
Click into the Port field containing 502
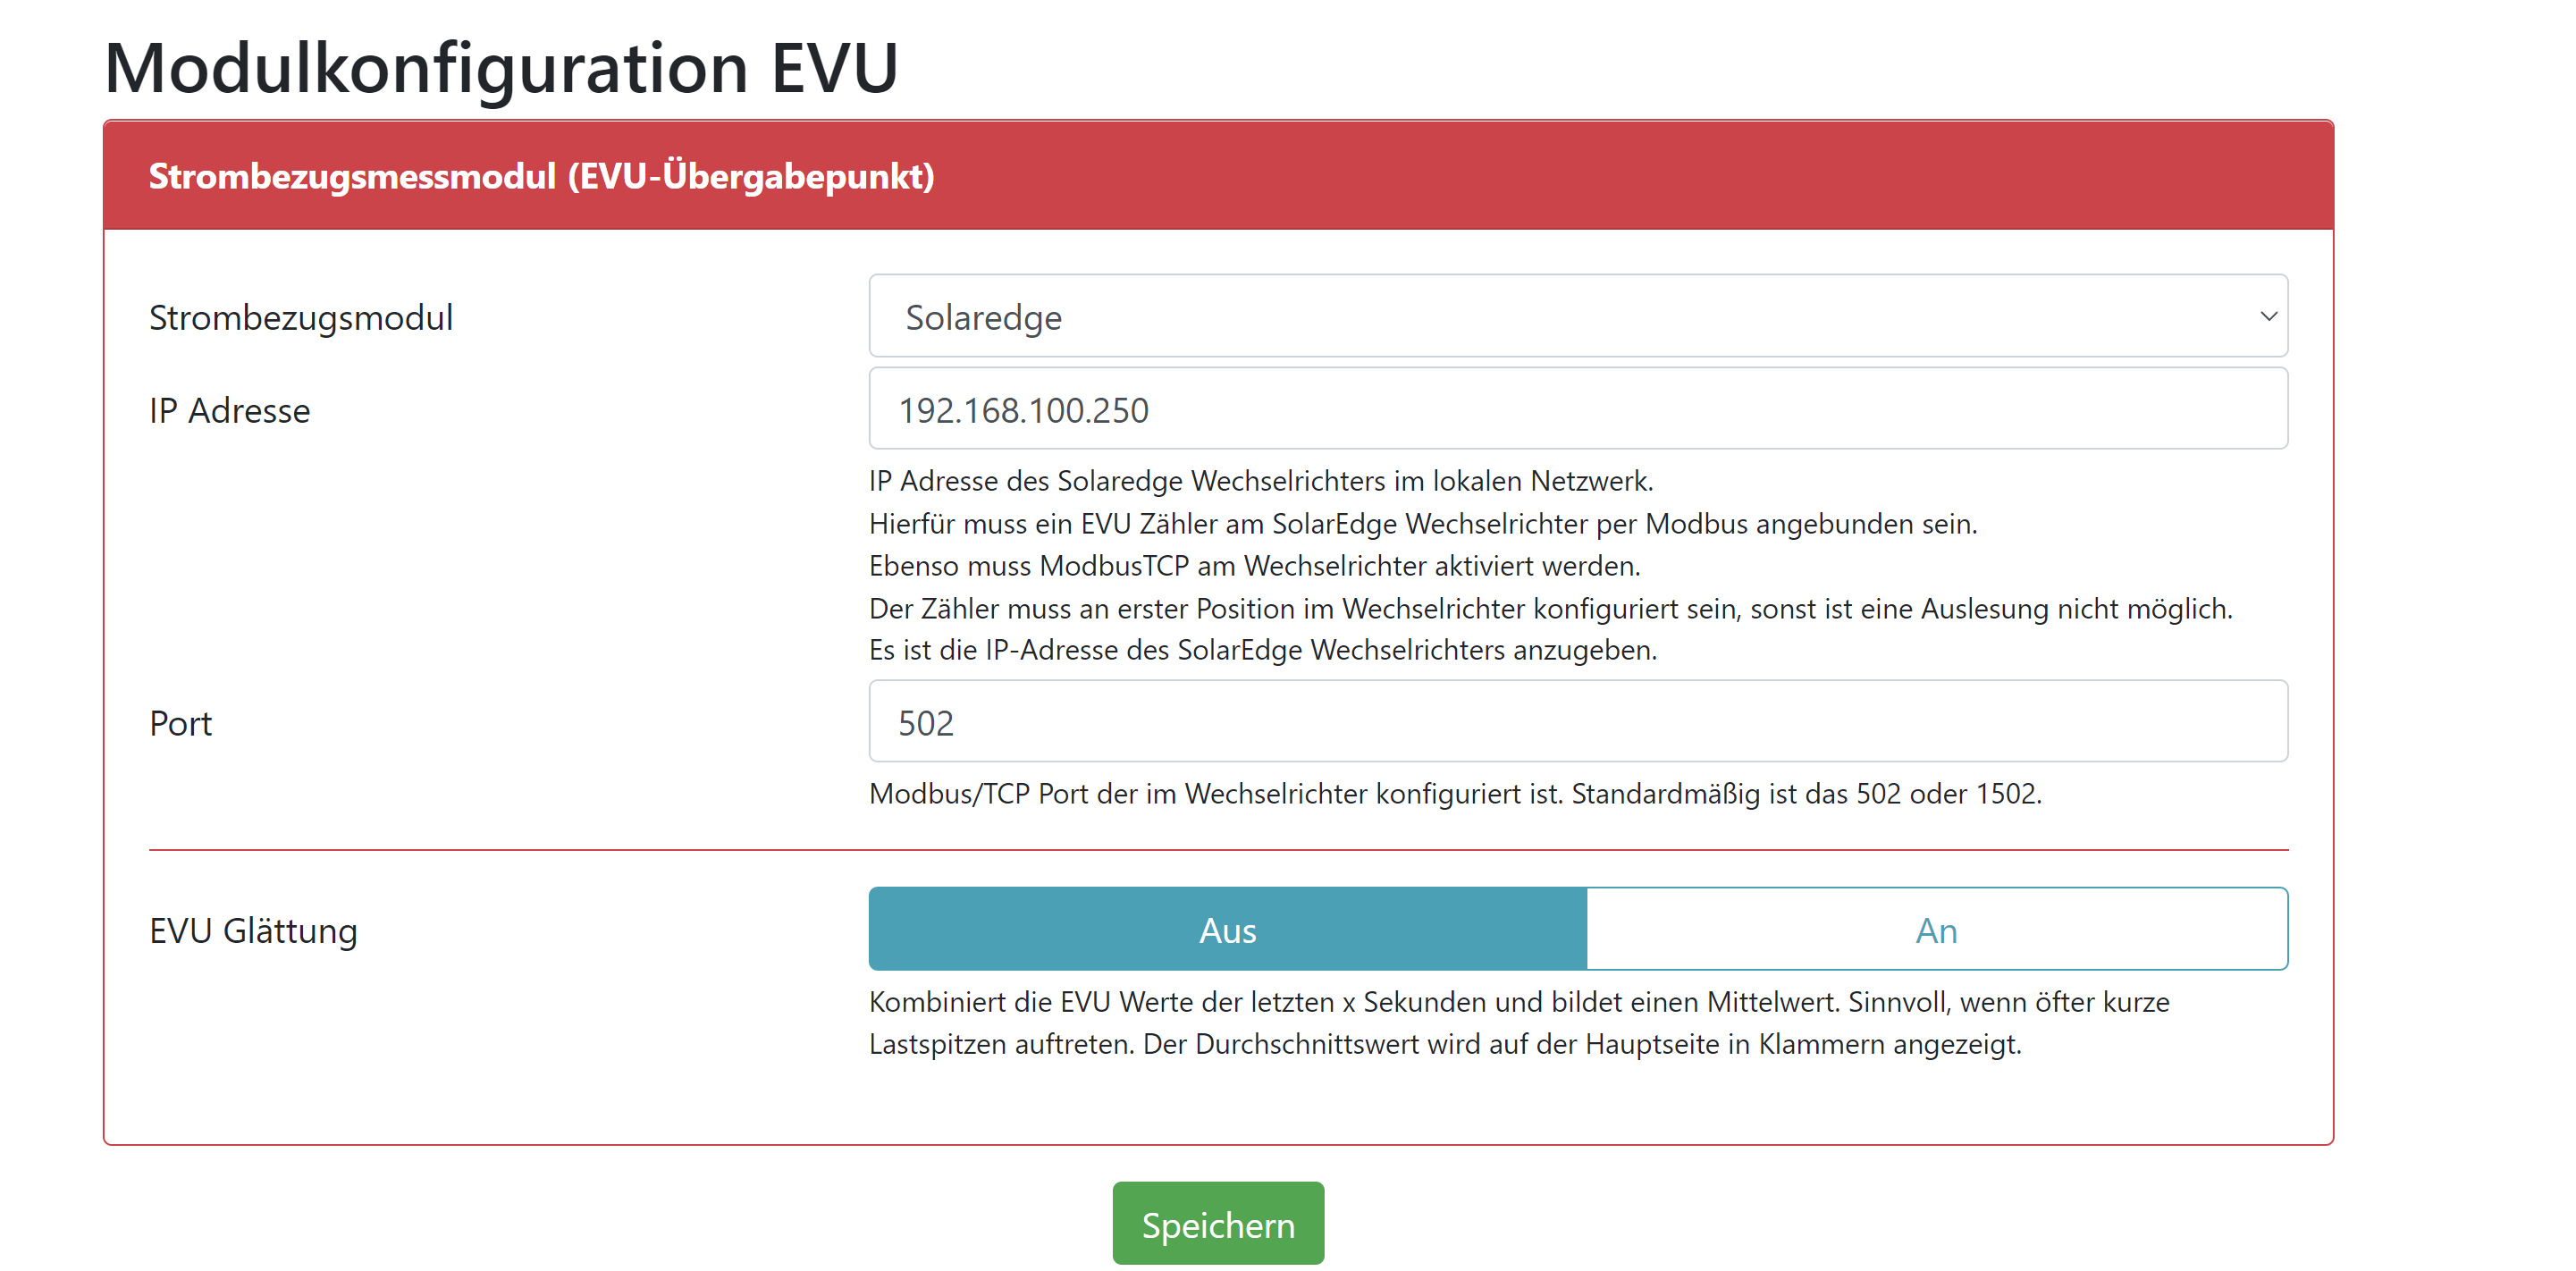[x=1577, y=722]
